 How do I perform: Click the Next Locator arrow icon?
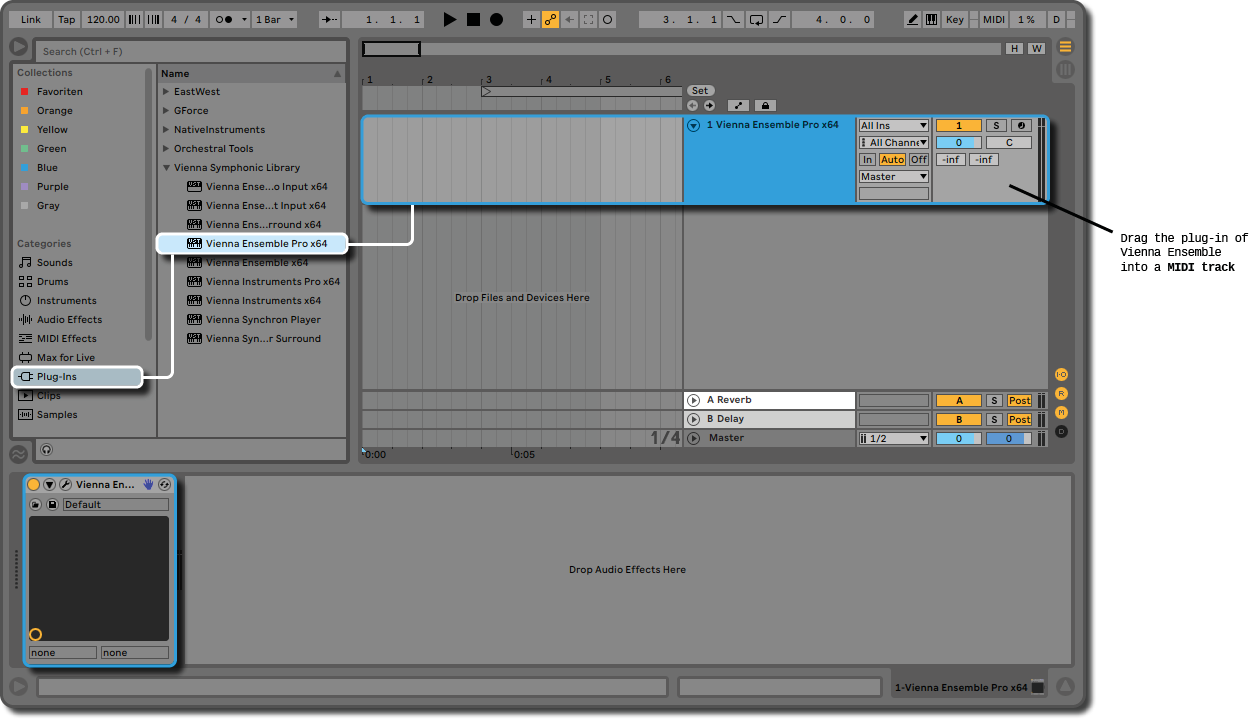[709, 105]
